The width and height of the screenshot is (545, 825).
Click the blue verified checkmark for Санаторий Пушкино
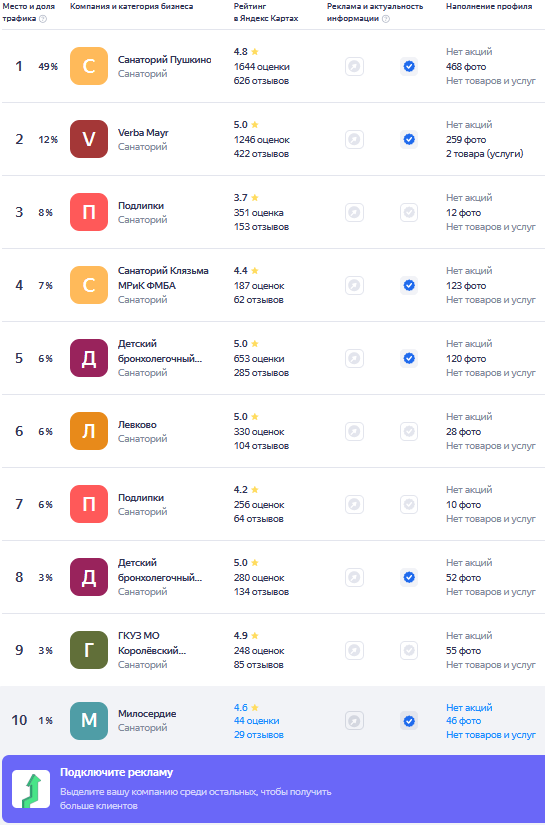click(x=409, y=66)
